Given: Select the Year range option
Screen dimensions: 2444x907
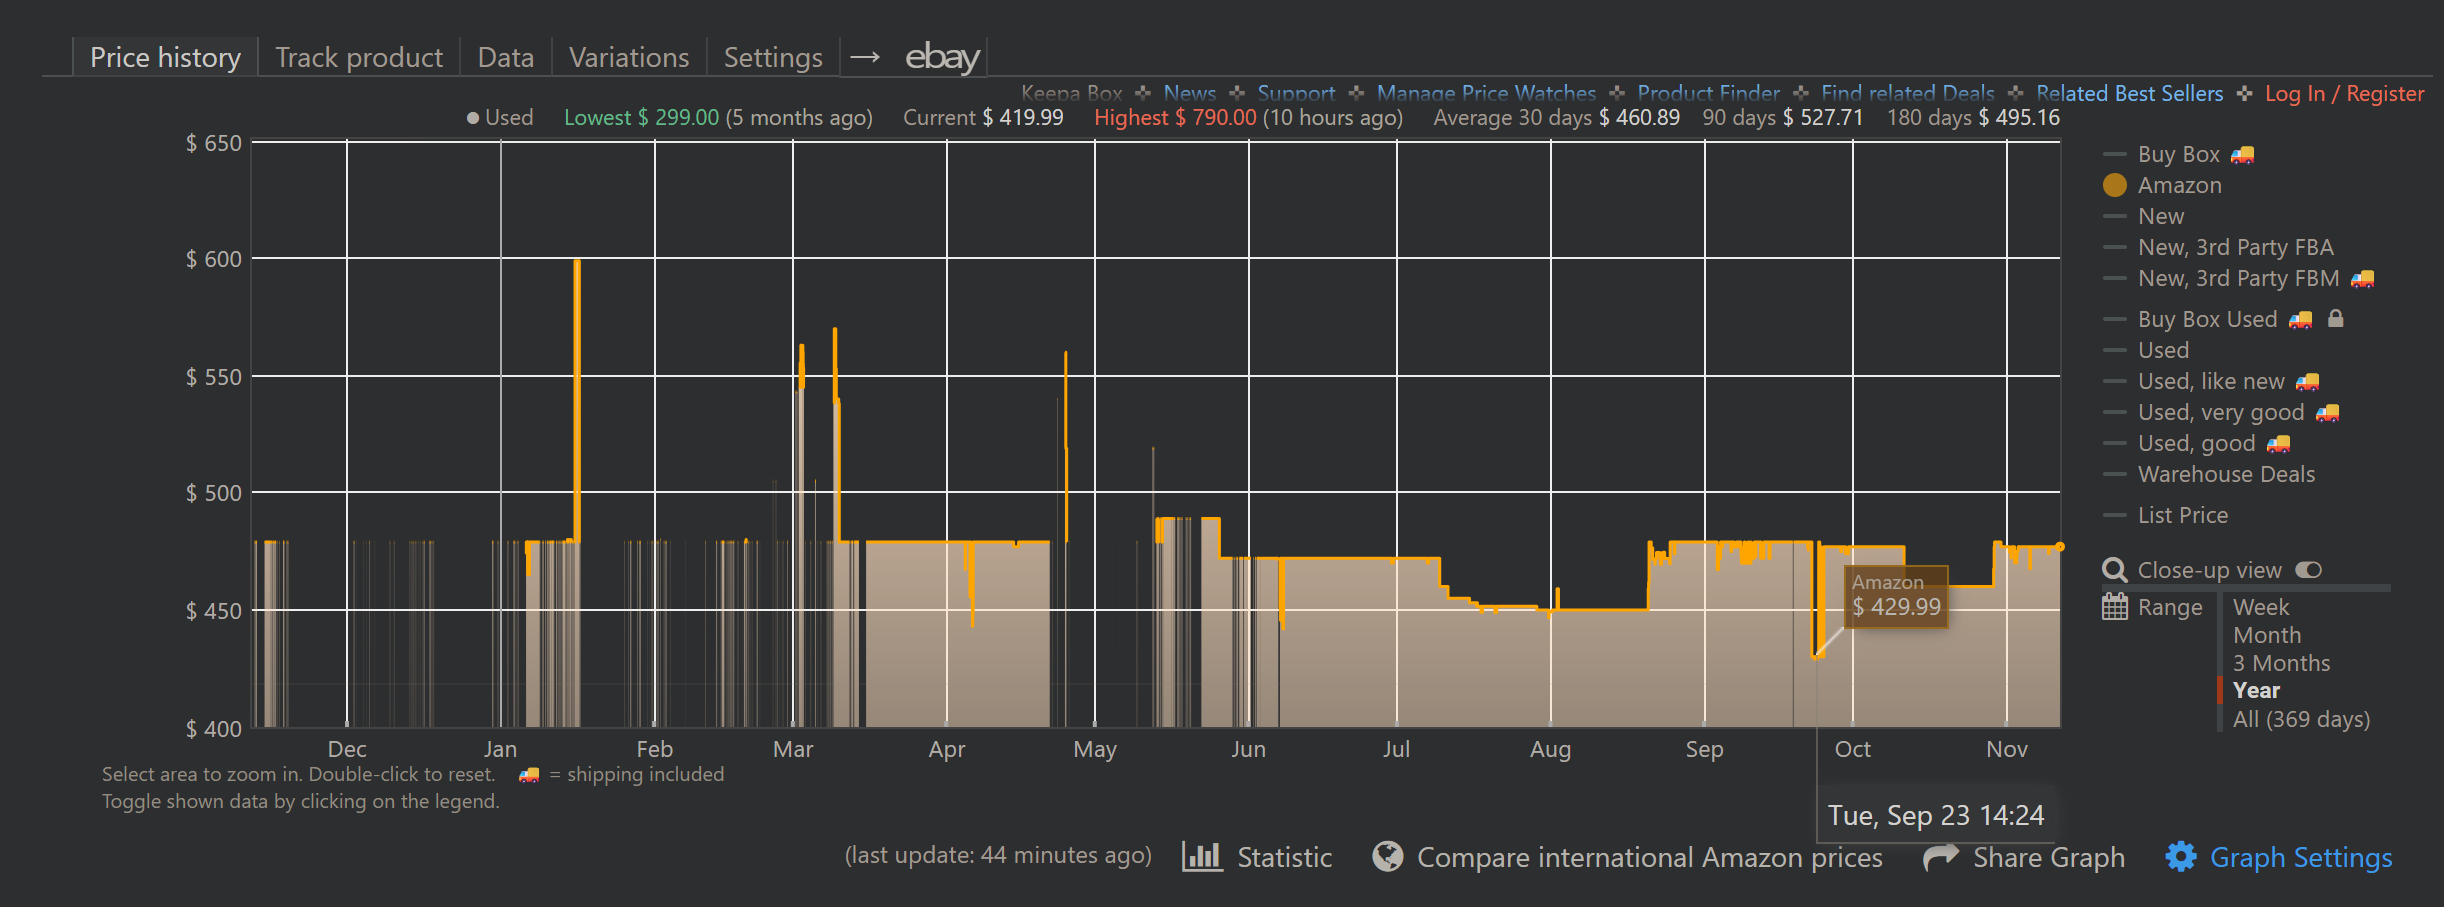Looking at the screenshot, I should (2256, 690).
